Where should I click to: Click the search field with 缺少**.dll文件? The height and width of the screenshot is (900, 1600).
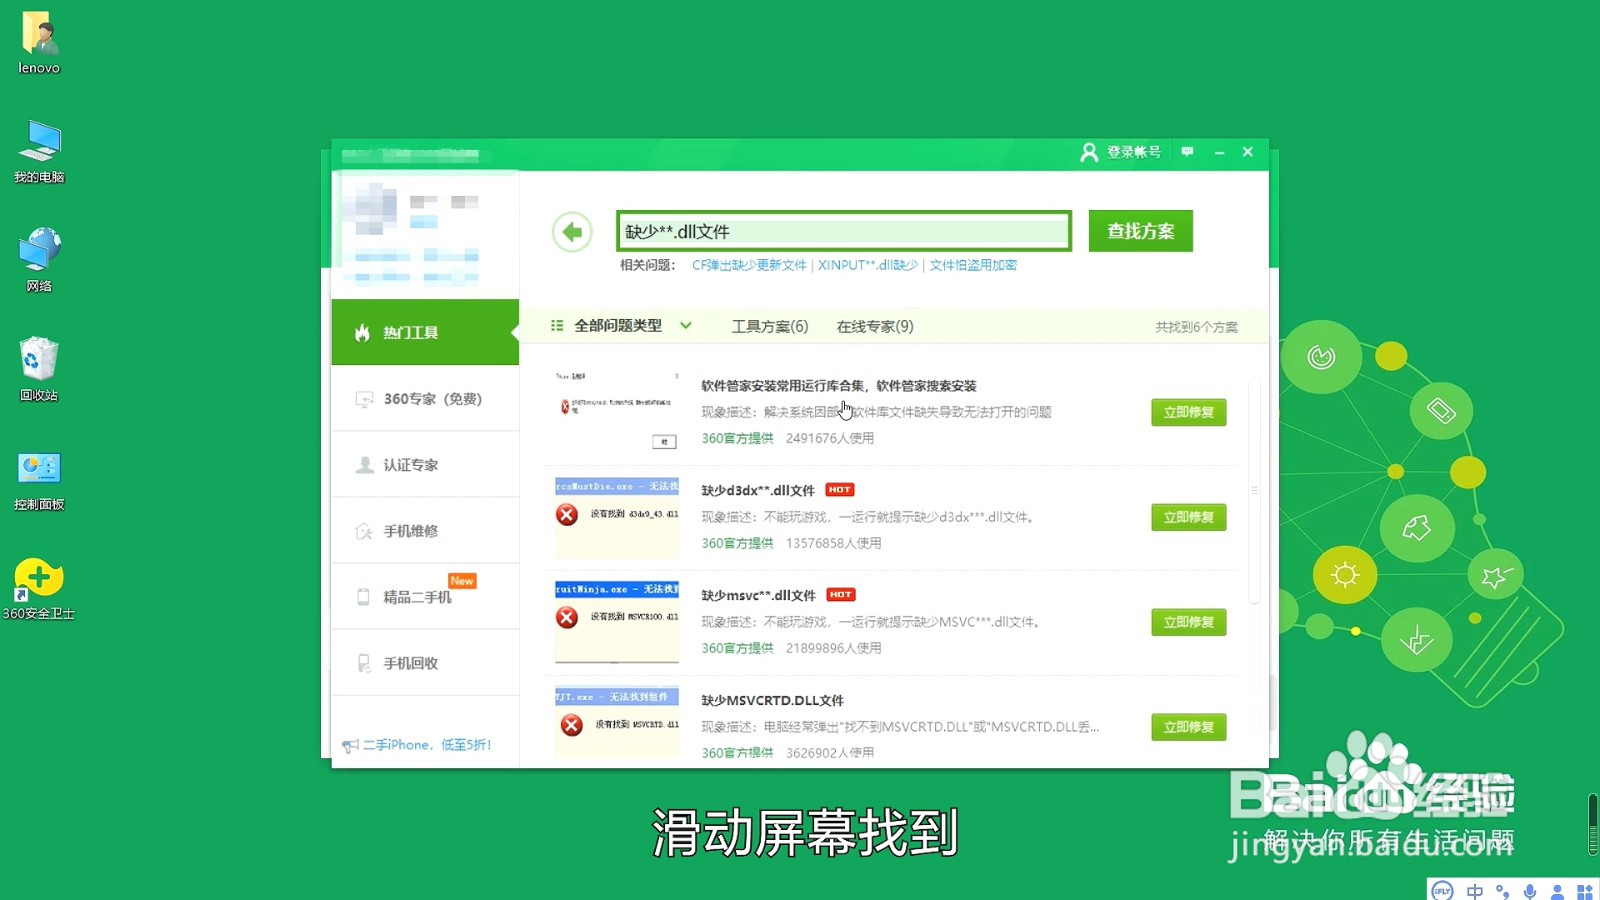click(844, 231)
